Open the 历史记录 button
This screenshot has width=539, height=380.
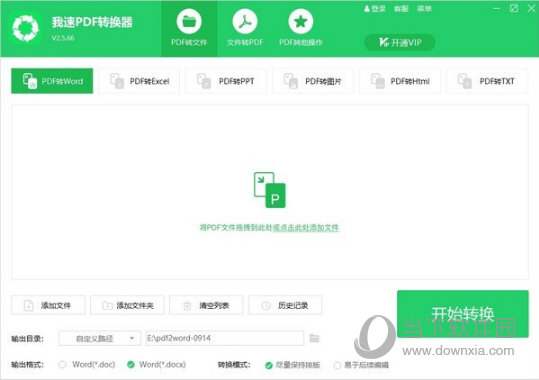click(285, 305)
